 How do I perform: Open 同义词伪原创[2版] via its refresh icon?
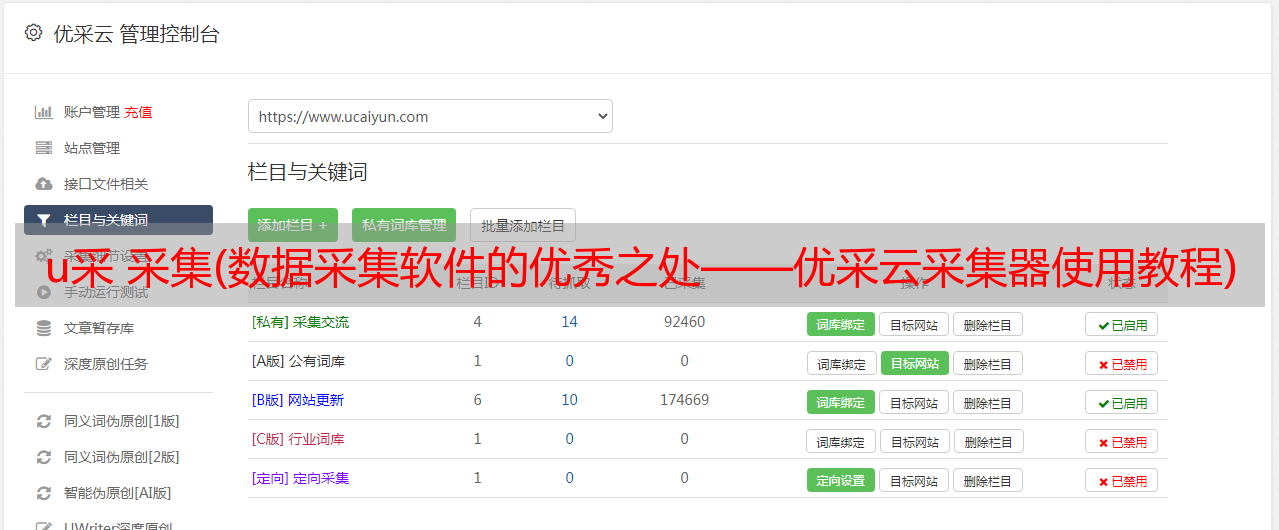coord(43,457)
